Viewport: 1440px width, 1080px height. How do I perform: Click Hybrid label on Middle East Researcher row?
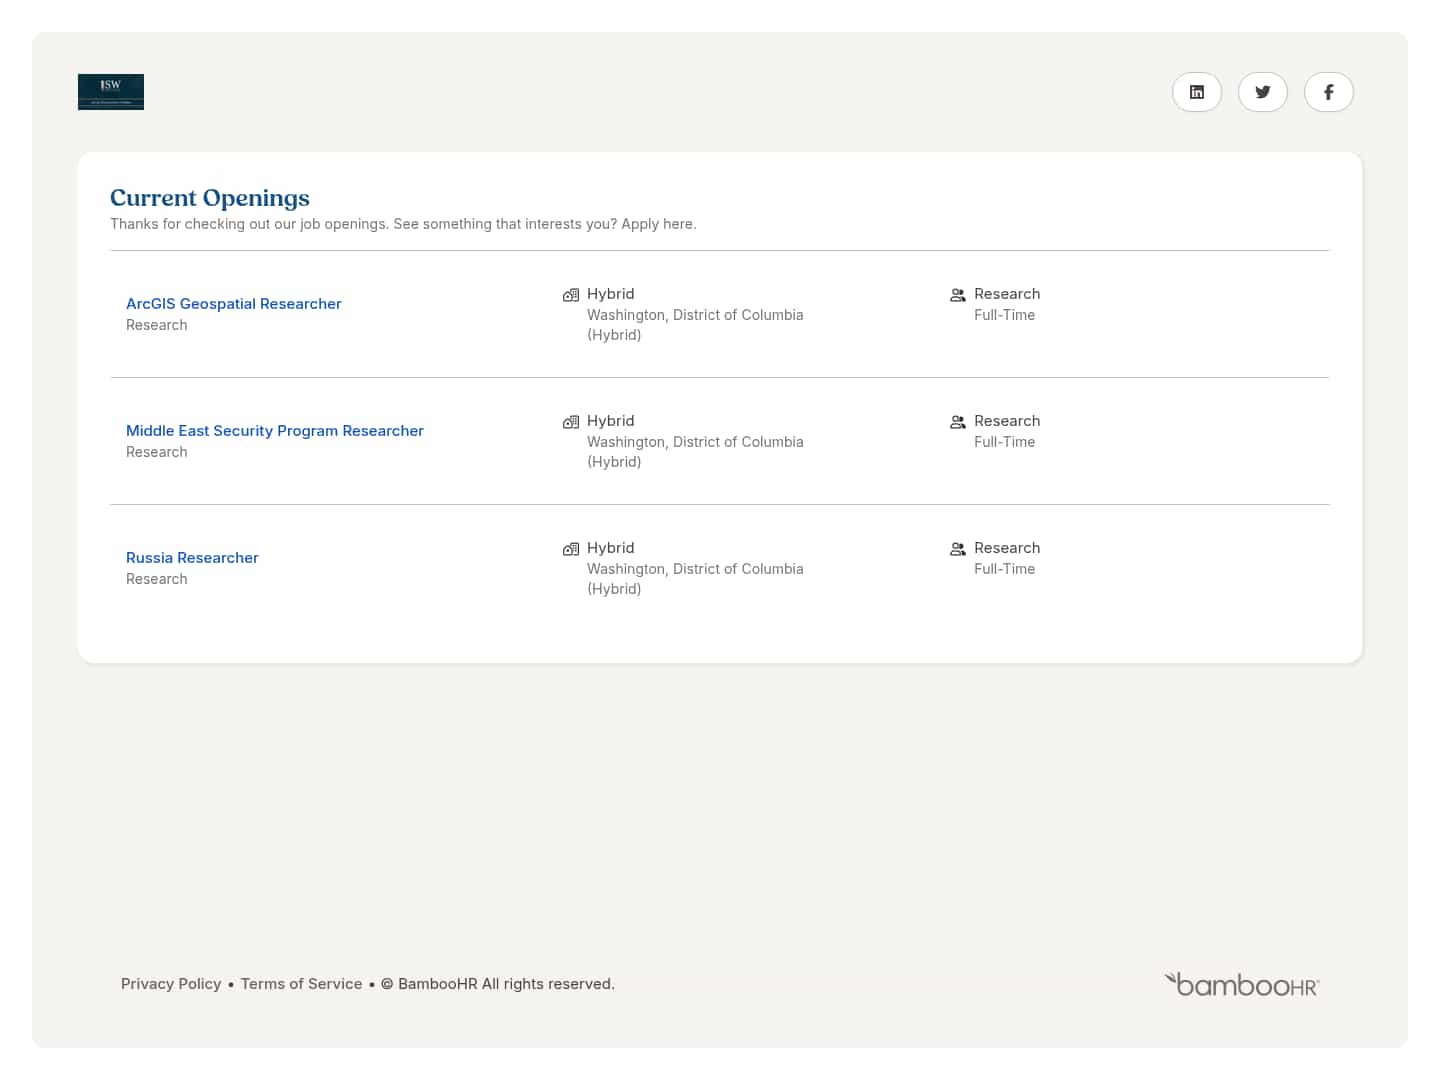tap(610, 420)
